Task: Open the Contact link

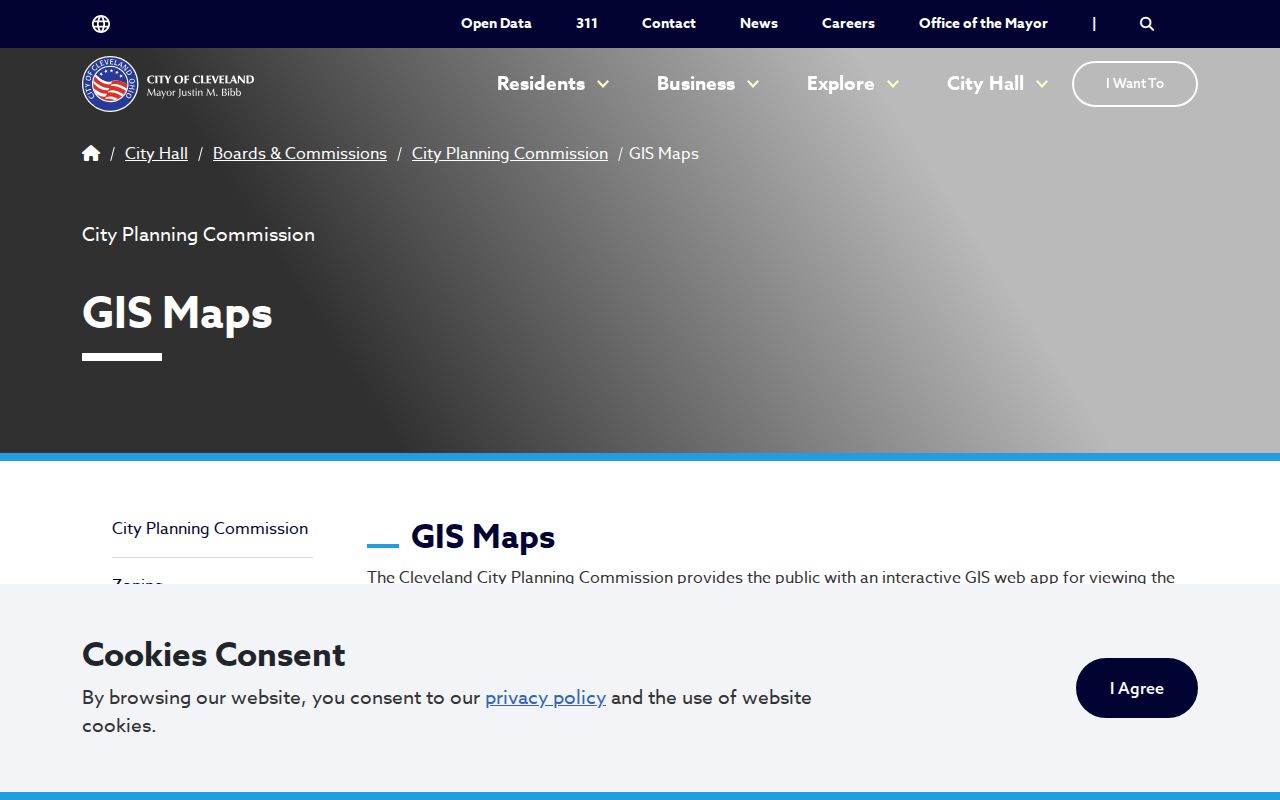Action: [x=669, y=23]
